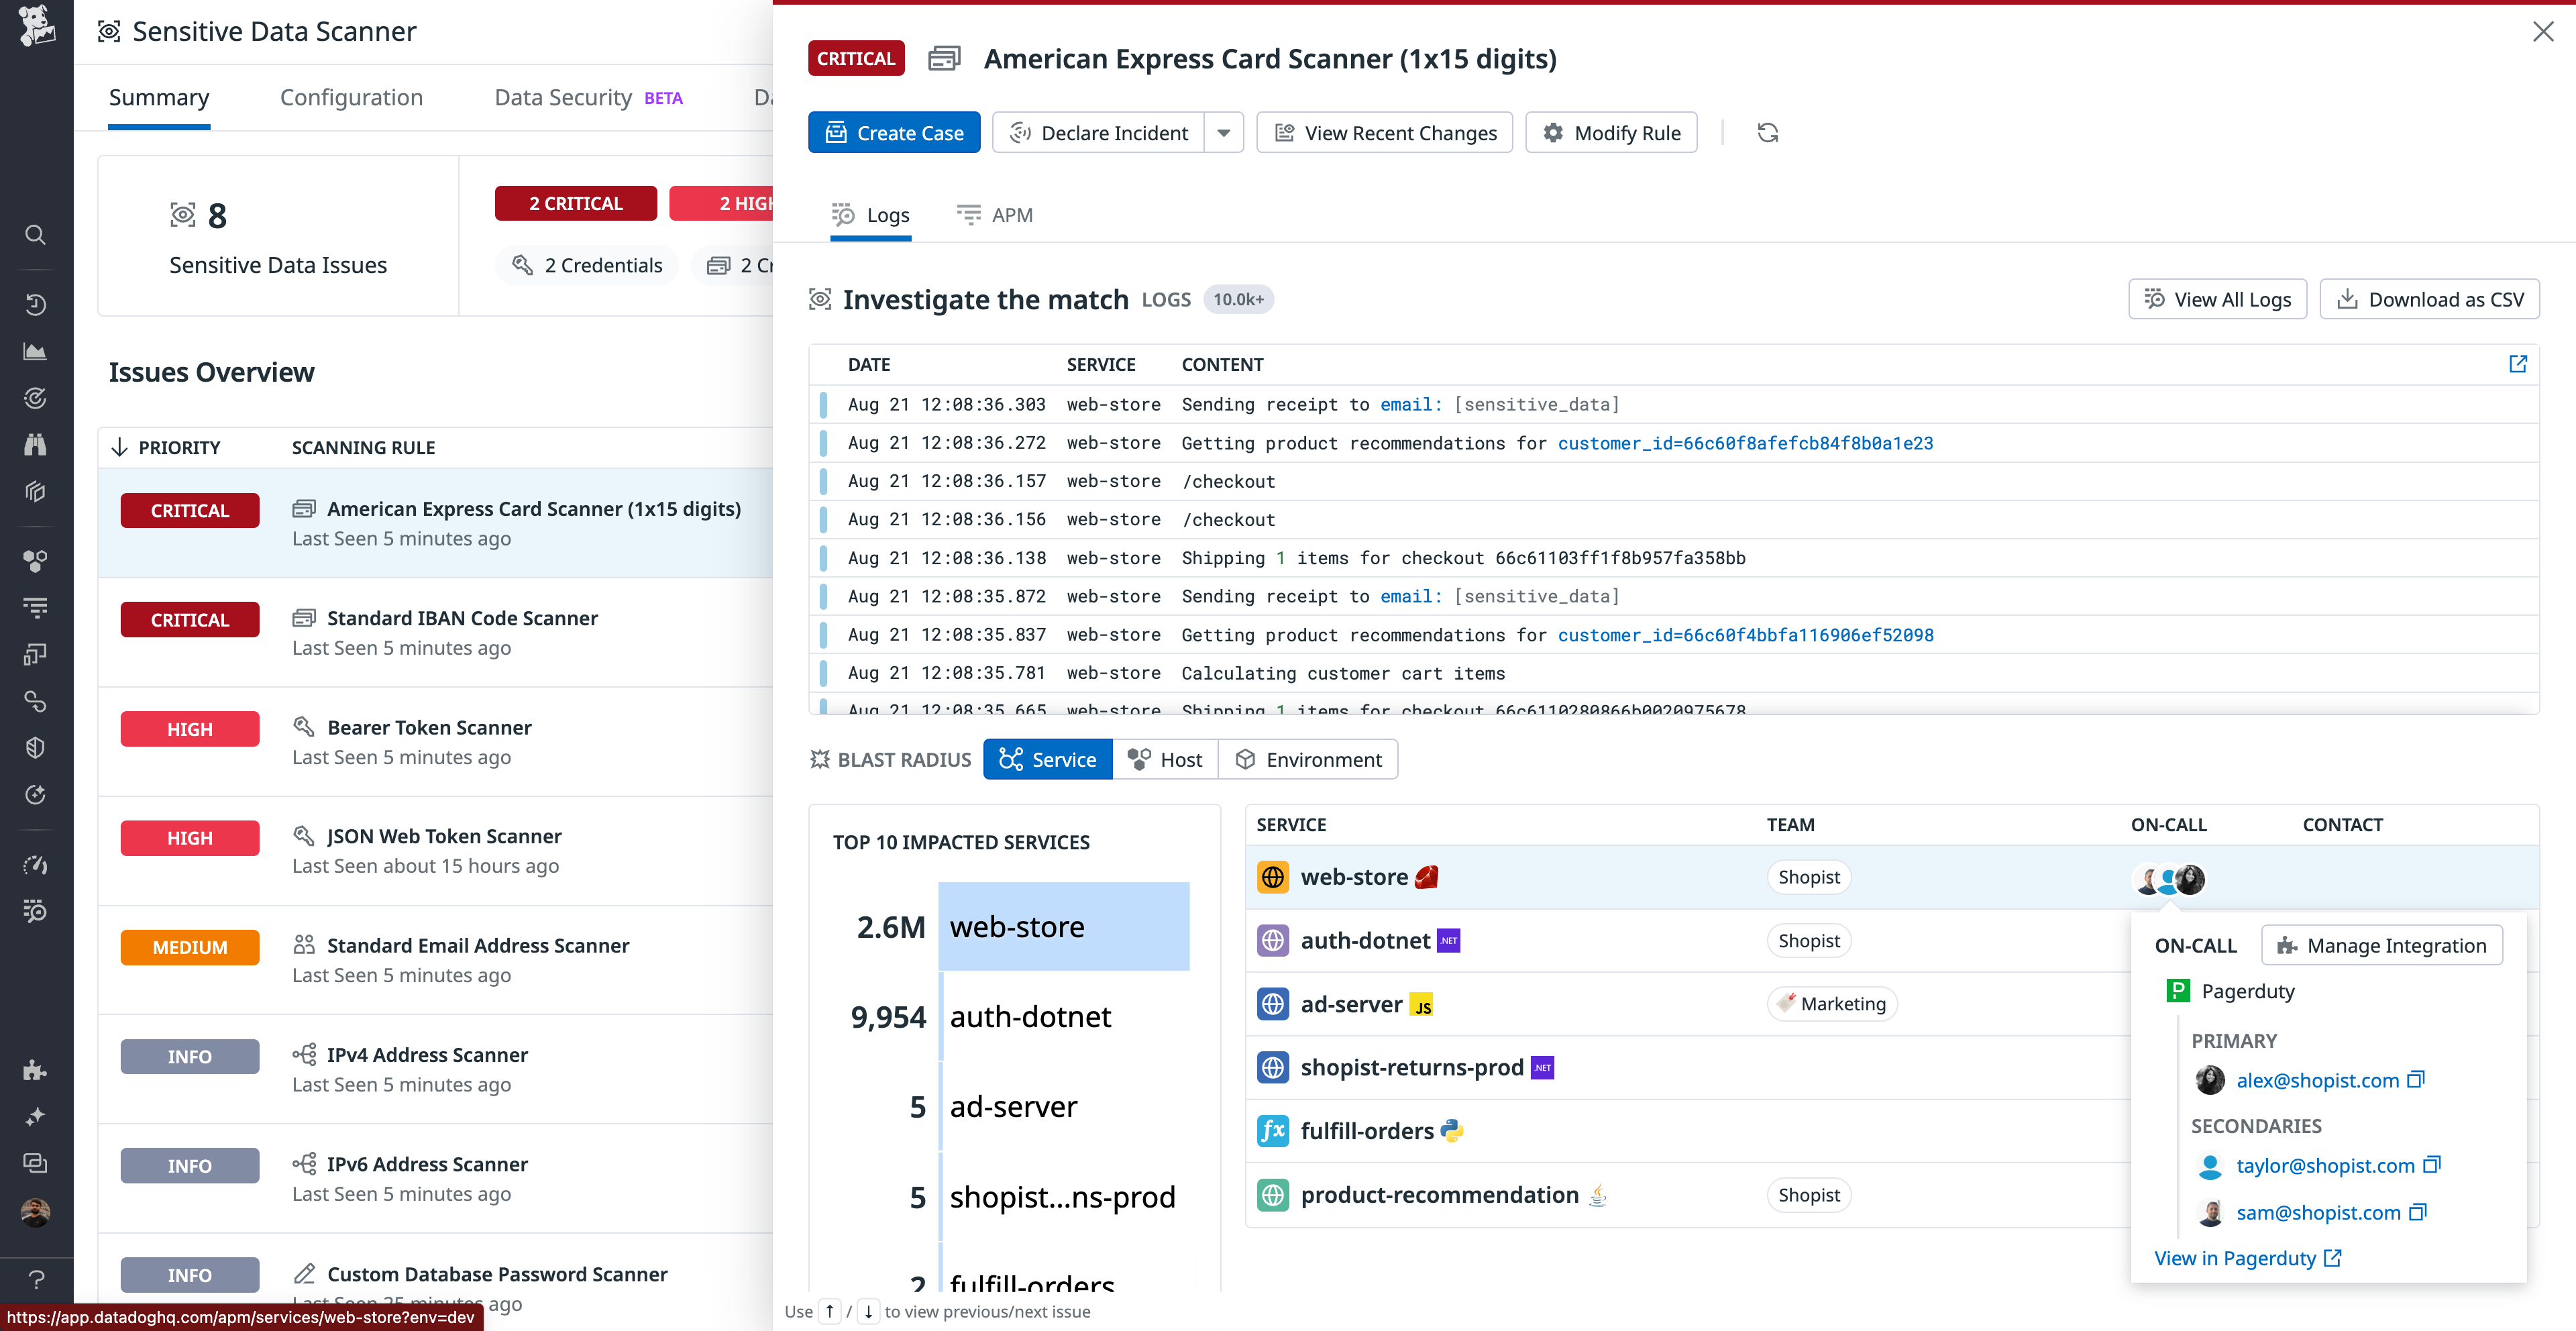The width and height of the screenshot is (2576, 1331).
Task: Toggle the Priority sort arrow in Issues Overview
Action: click(120, 447)
